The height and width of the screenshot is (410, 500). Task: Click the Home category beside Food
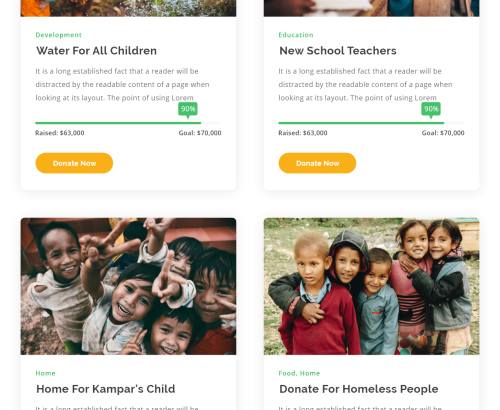pos(310,373)
